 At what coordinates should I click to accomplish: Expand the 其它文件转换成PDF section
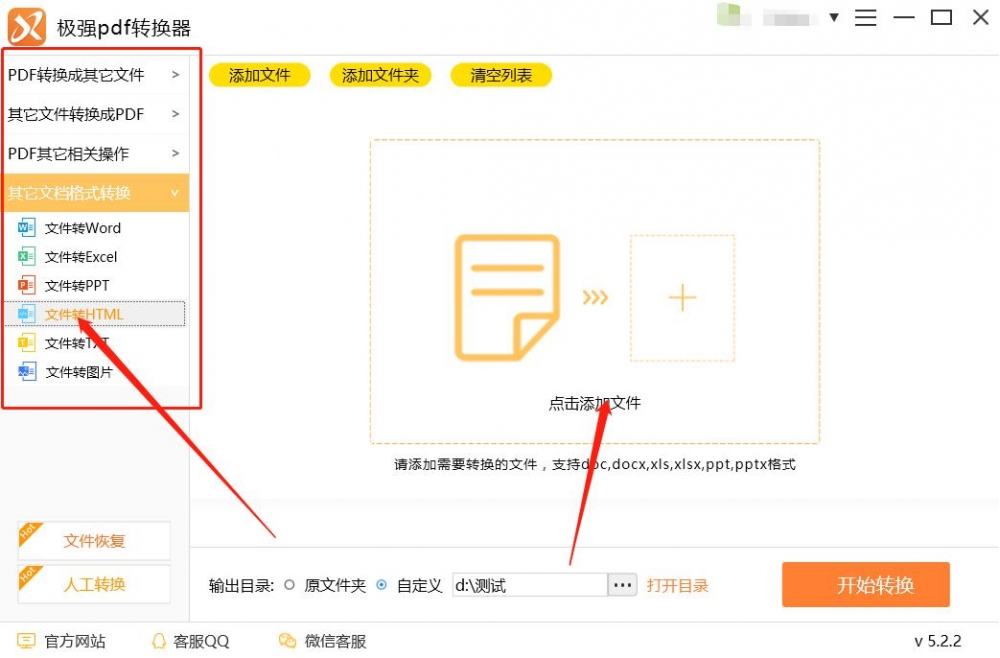pos(95,114)
